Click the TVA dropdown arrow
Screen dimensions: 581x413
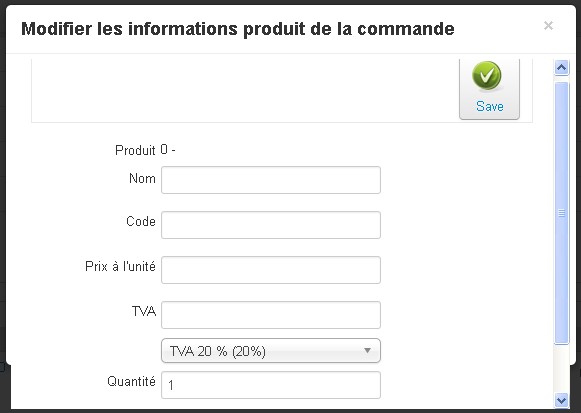(x=367, y=350)
